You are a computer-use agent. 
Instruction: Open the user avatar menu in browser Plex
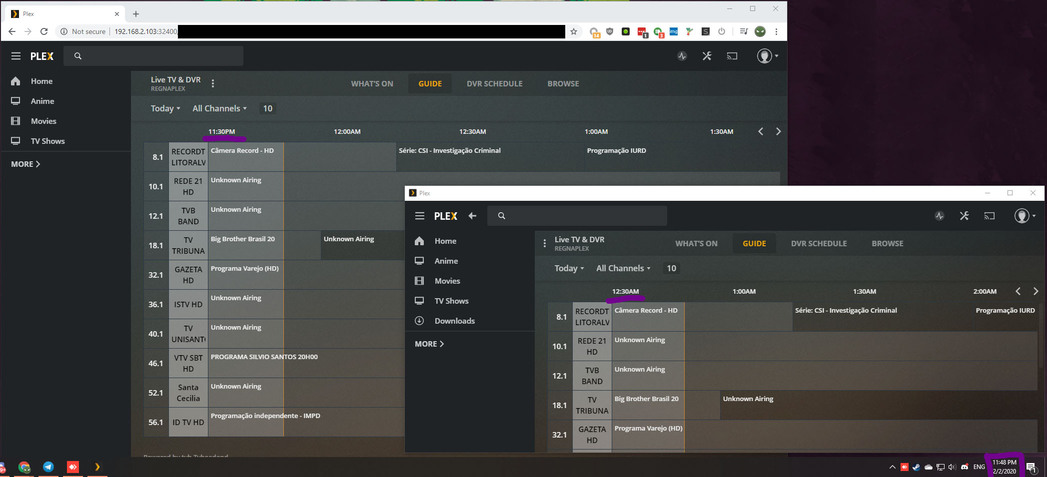[767, 56]
